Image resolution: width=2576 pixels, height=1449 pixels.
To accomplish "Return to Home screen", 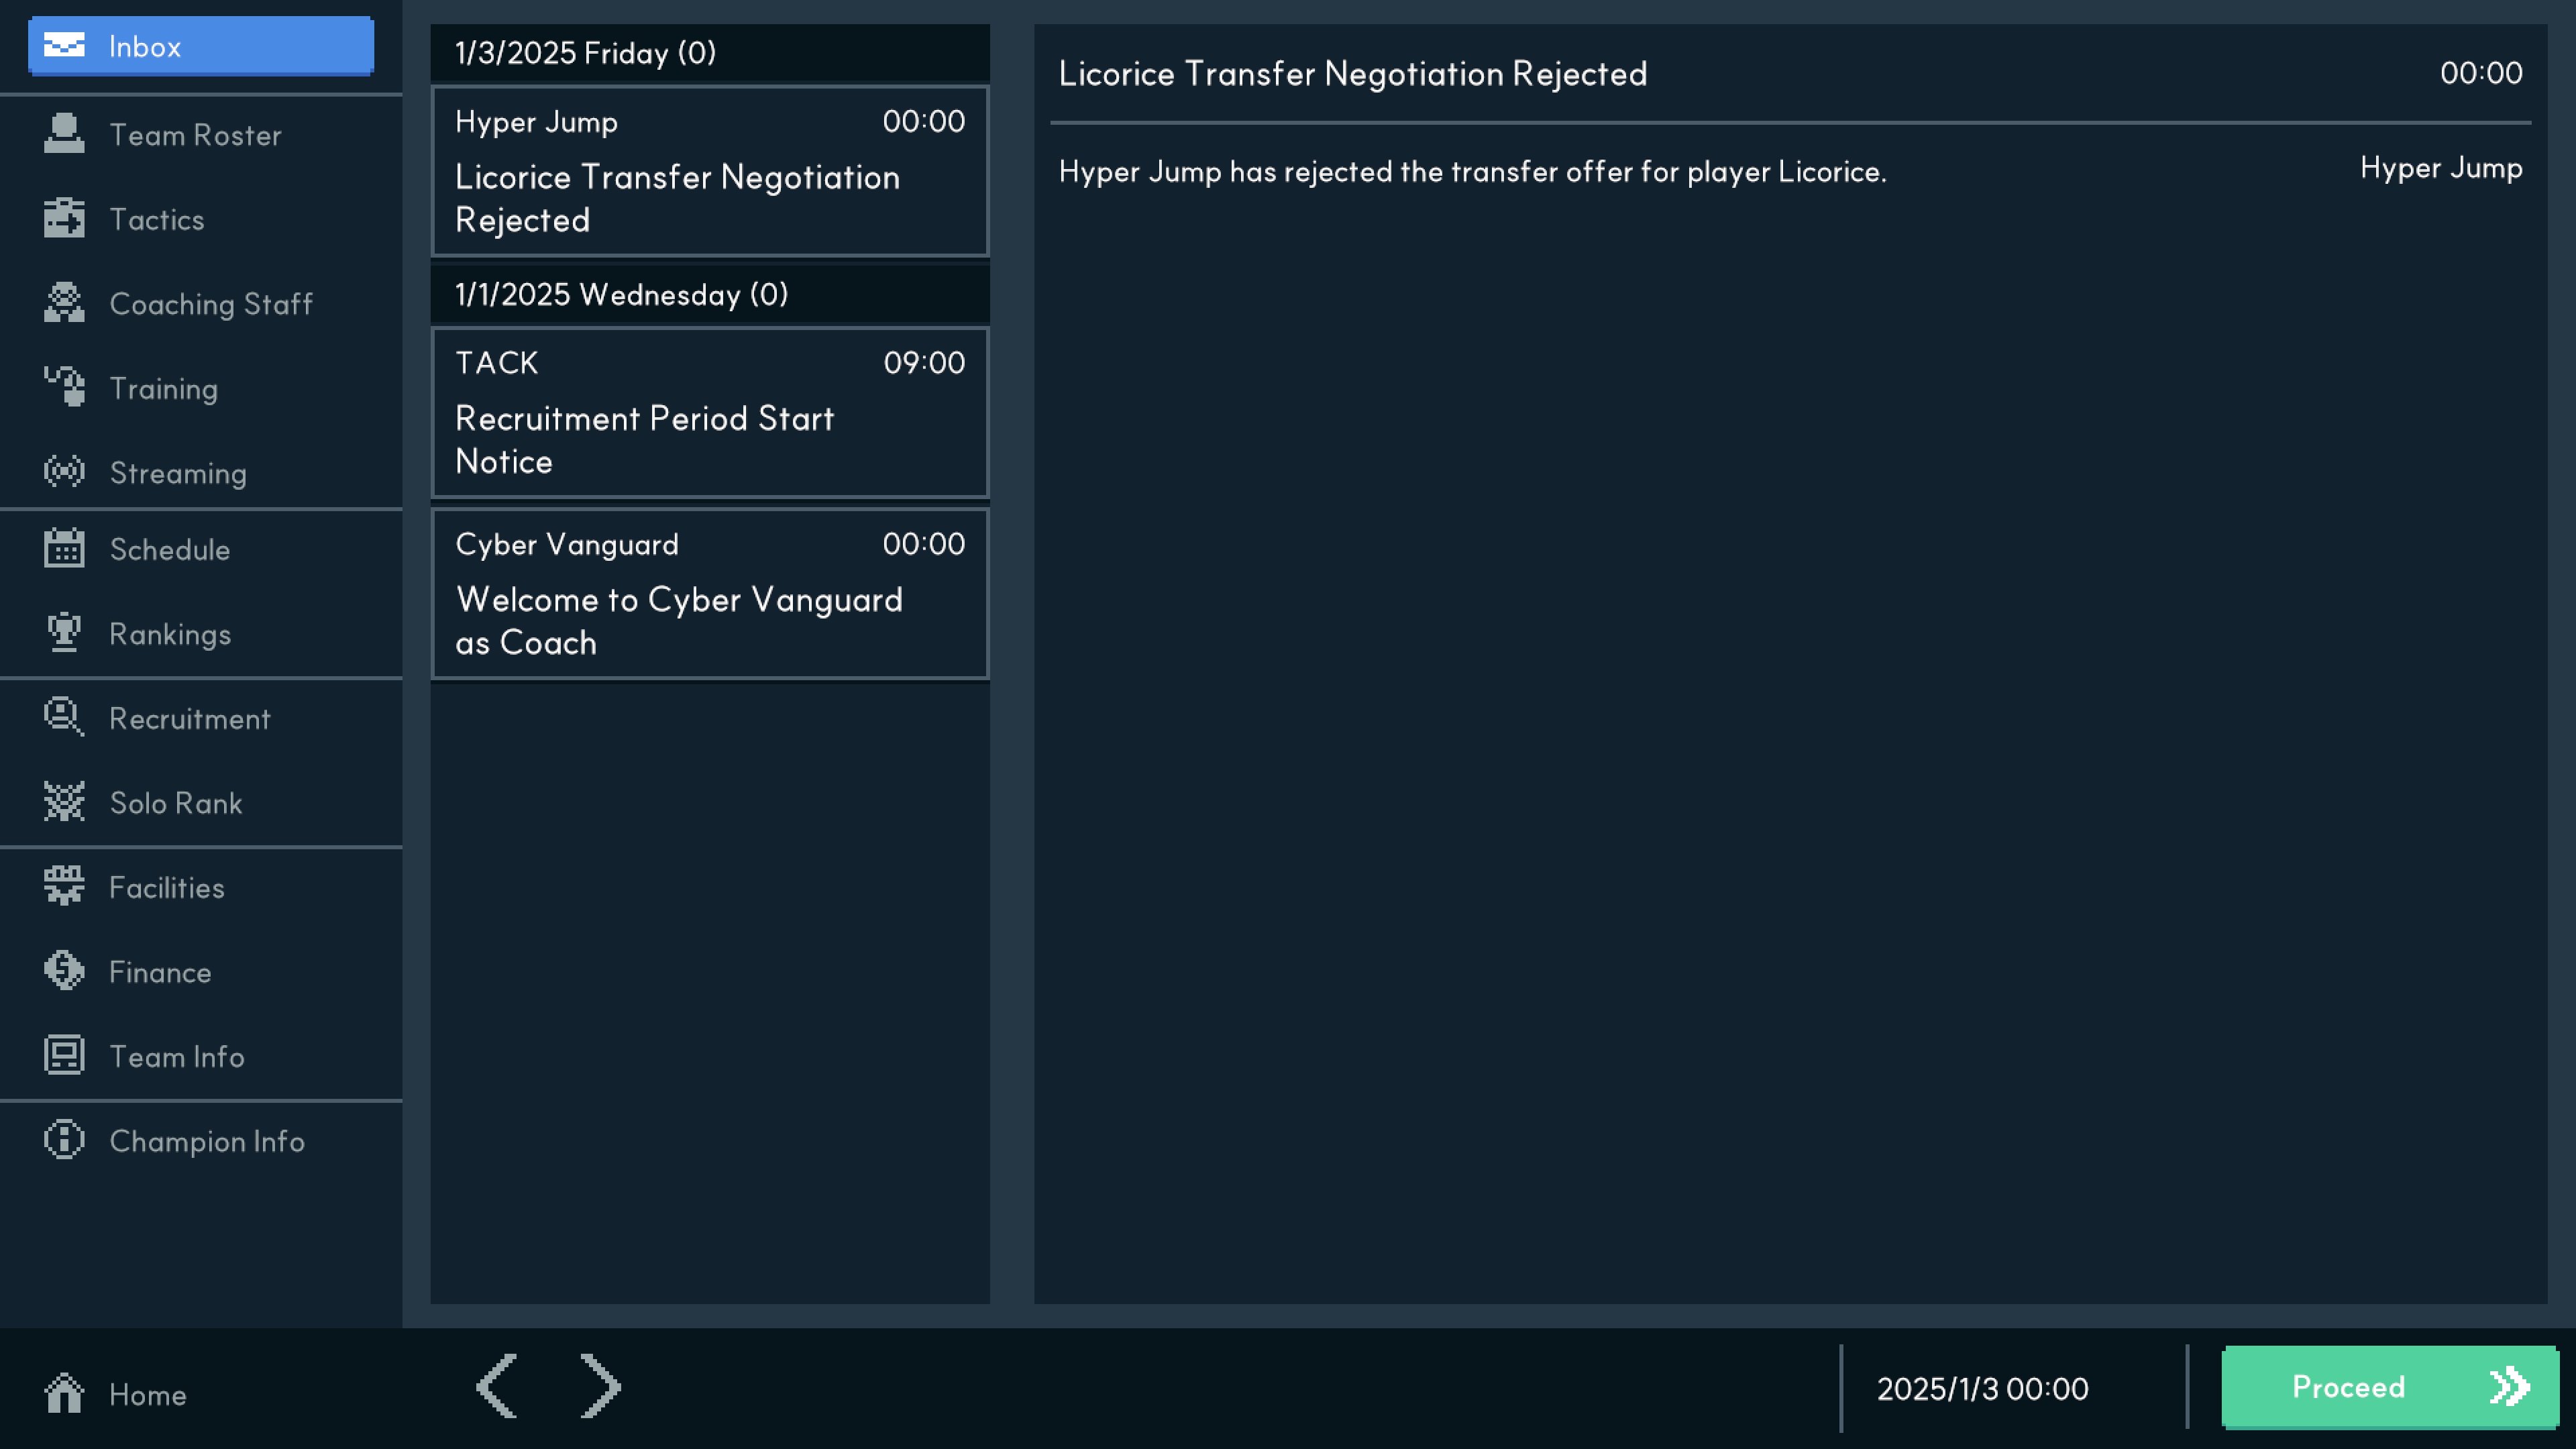I will click(116, 1394).
